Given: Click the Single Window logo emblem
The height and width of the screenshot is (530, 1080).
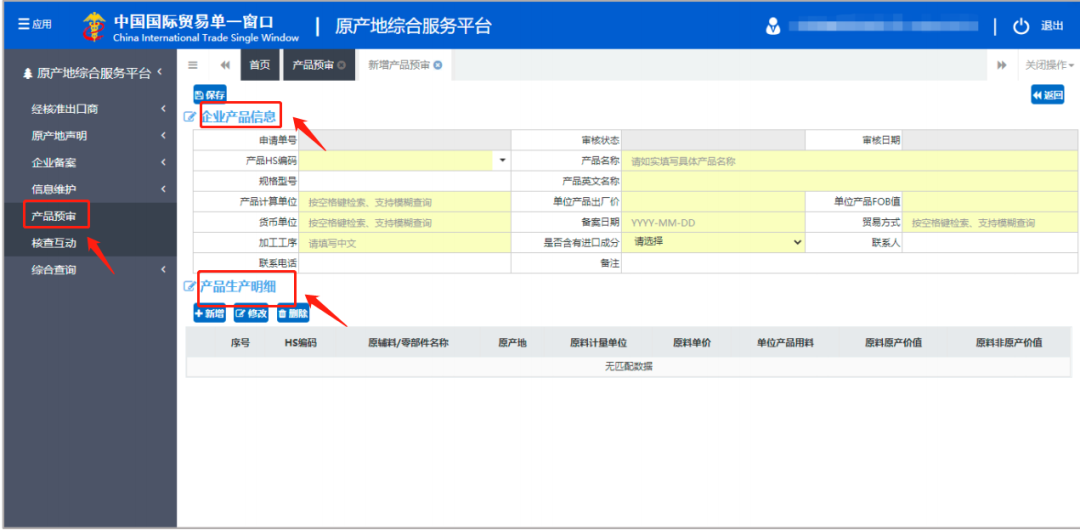Looking at the screenshot, I should coord(94,26).
